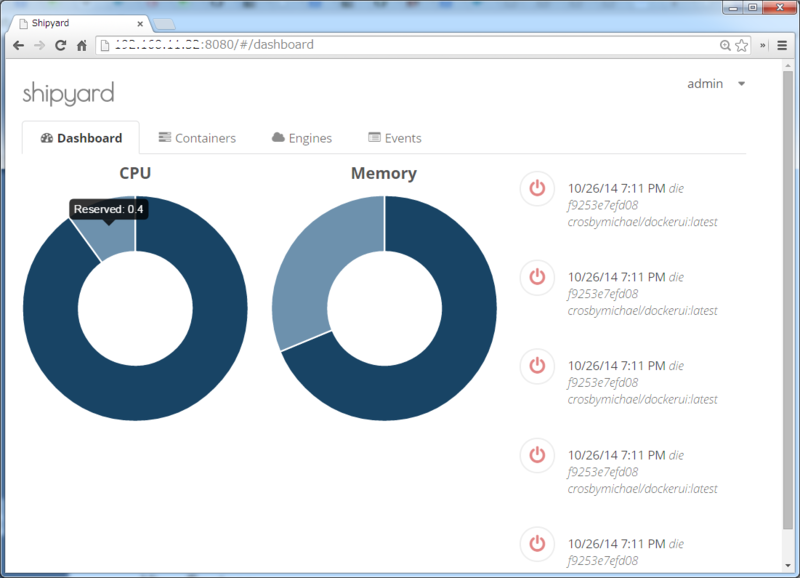Viewport: 800px width, 578px height.
Task: Click first event crosbymichael/dockerui:latest image
Action: pos(642,222)
